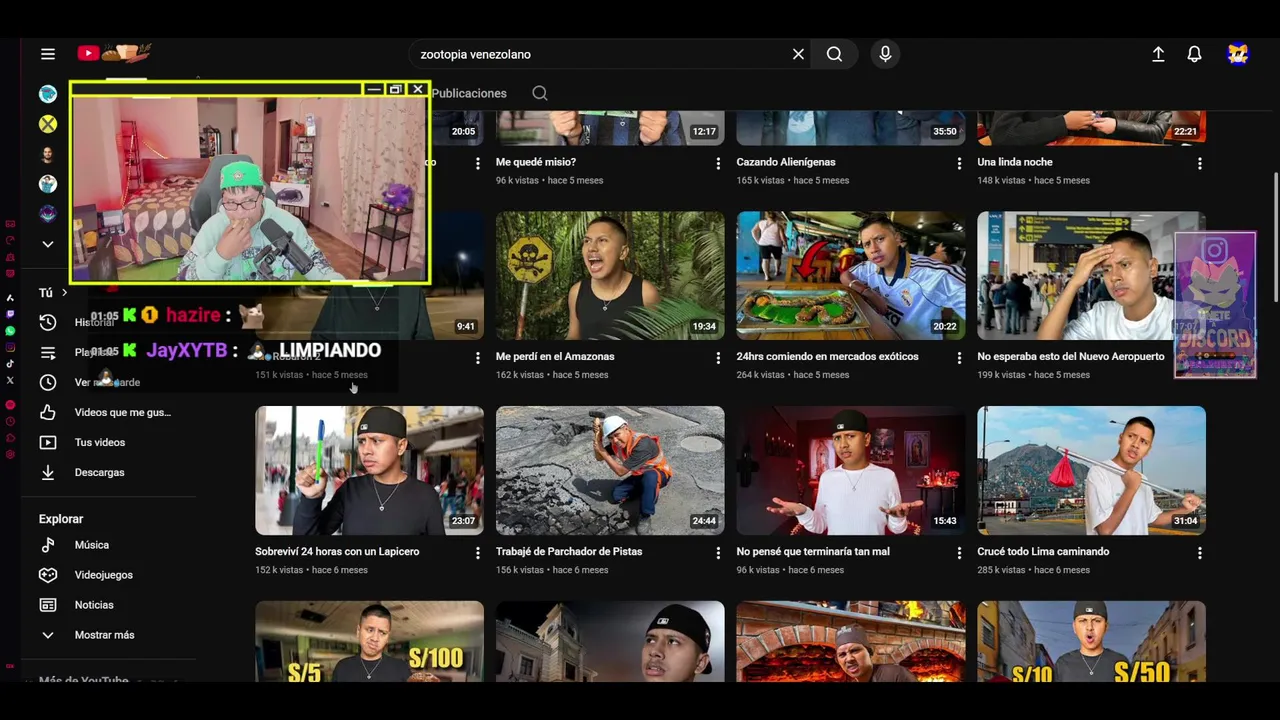
Task: Open the first subscription channel avatar
Action: point(48,94)
